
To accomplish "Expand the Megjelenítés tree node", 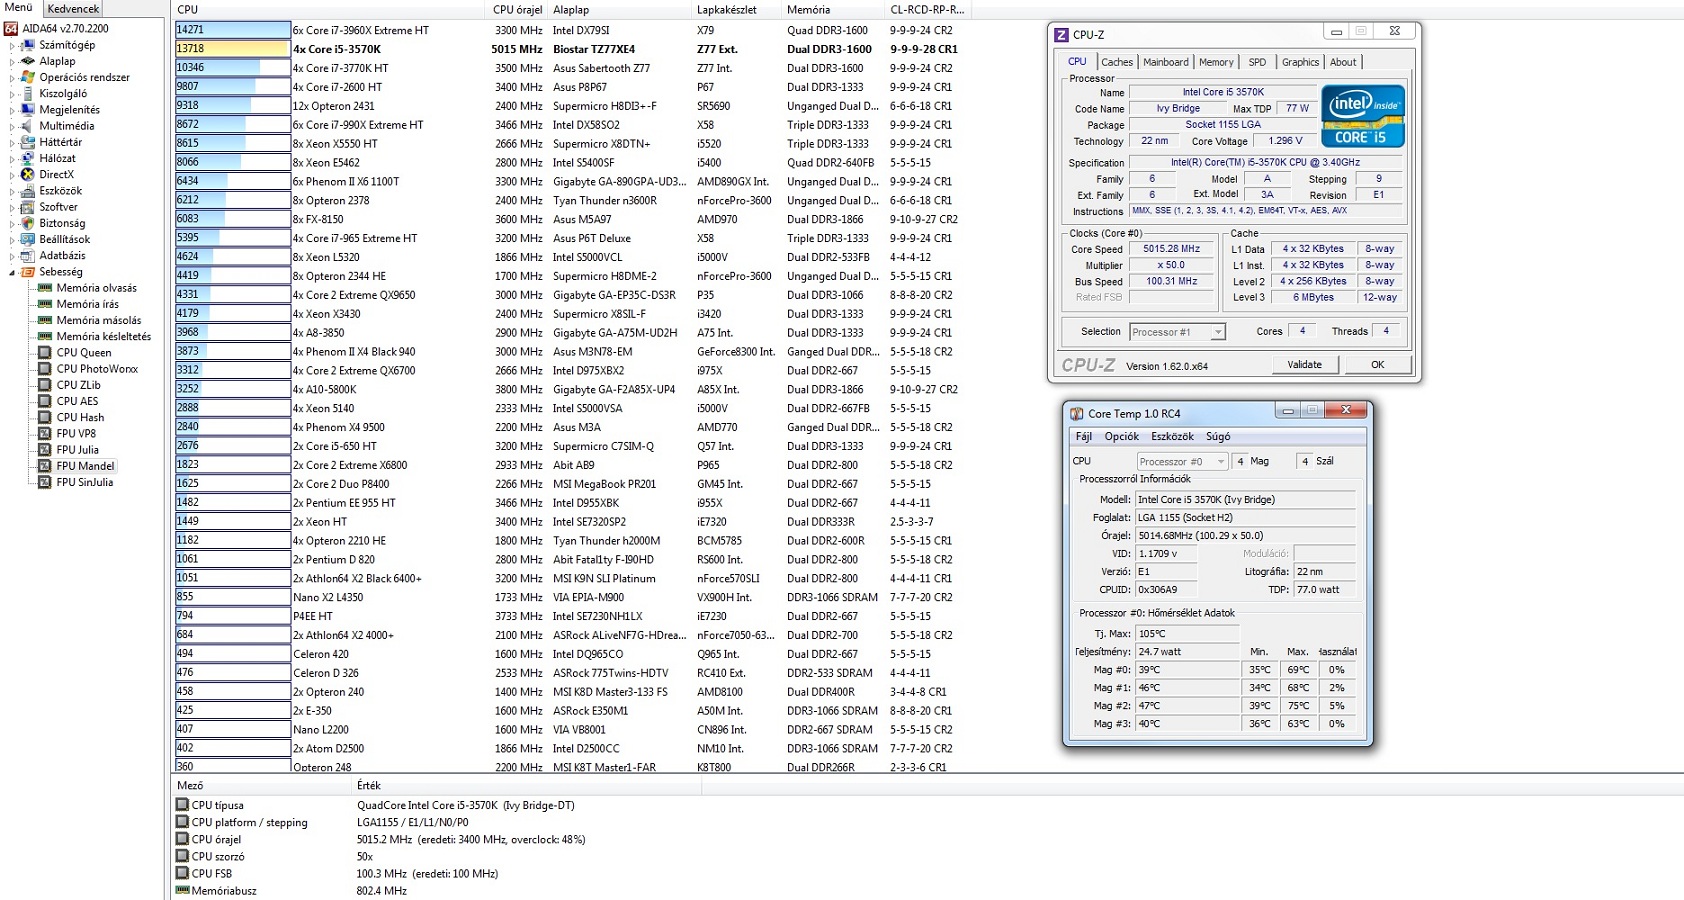I will click(x=12, y=110).
